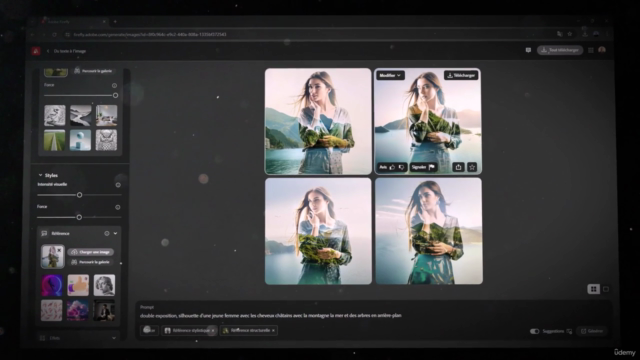Reload the page in browser

55,35
